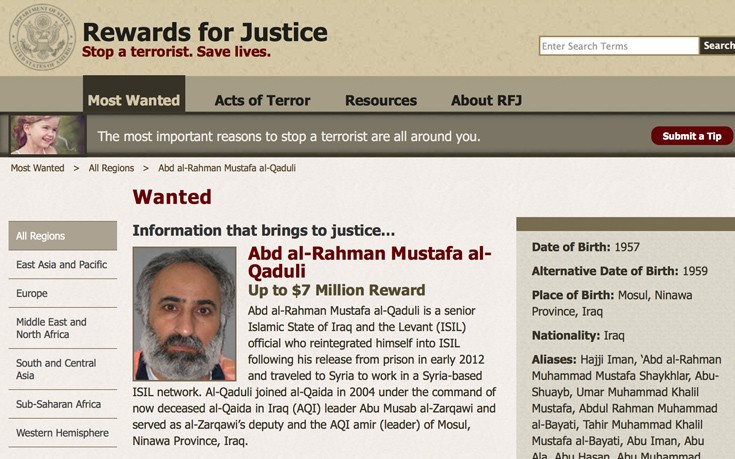Select the Sub-Saharan Africa region
Viewport: 735px width, 459px height.
pyautogui.click(x=62, y=404)
